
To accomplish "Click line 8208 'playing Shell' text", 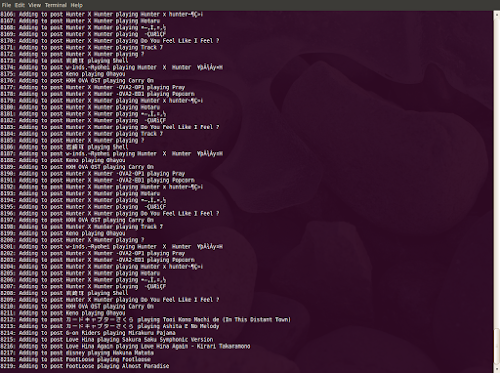I will click(x=108, y=293).
